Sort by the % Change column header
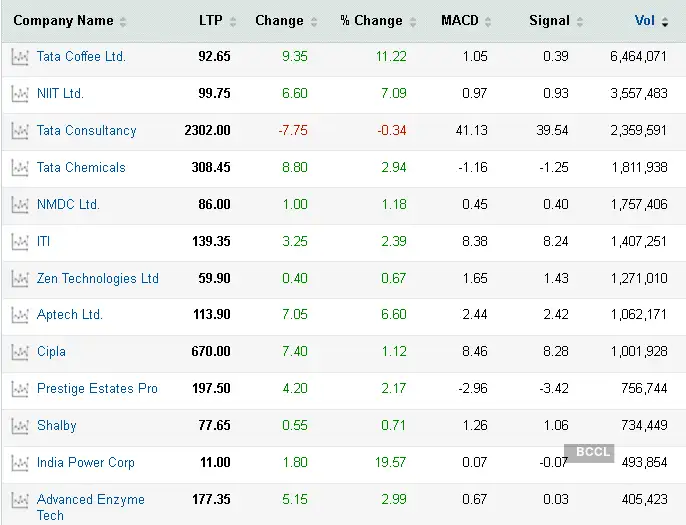 (x=372, y=21)
